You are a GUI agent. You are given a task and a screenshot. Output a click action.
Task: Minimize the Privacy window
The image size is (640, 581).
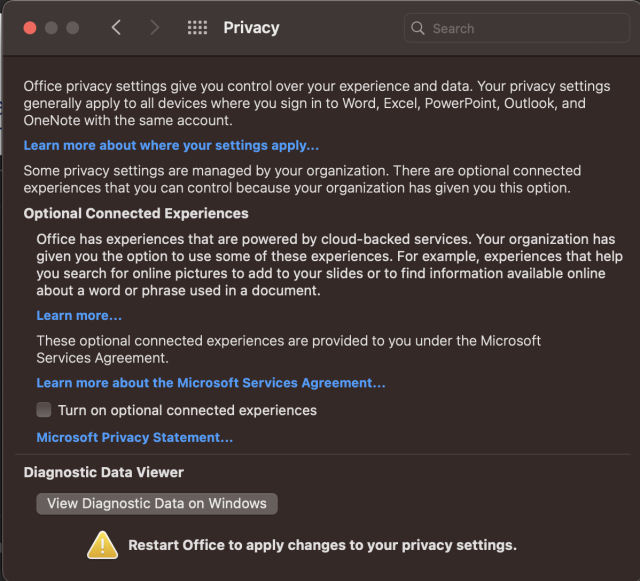pos(51,28)
